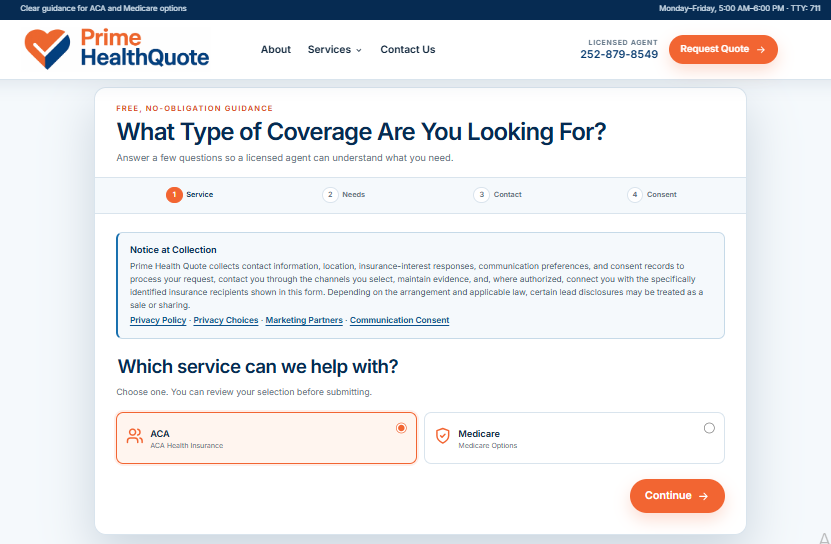Open the Services menu
Screen dimensions: 831x544
(334, 49)
